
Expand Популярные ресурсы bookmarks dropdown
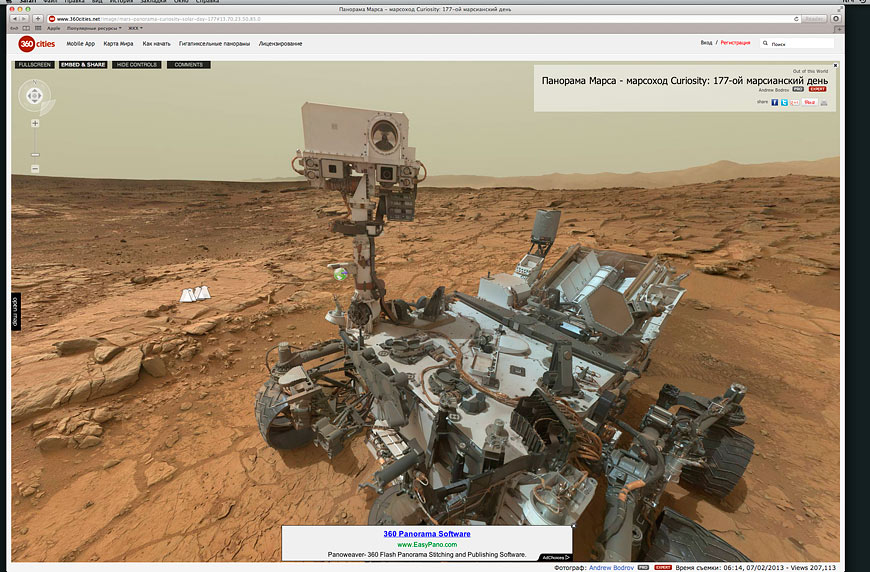[94, 28]
